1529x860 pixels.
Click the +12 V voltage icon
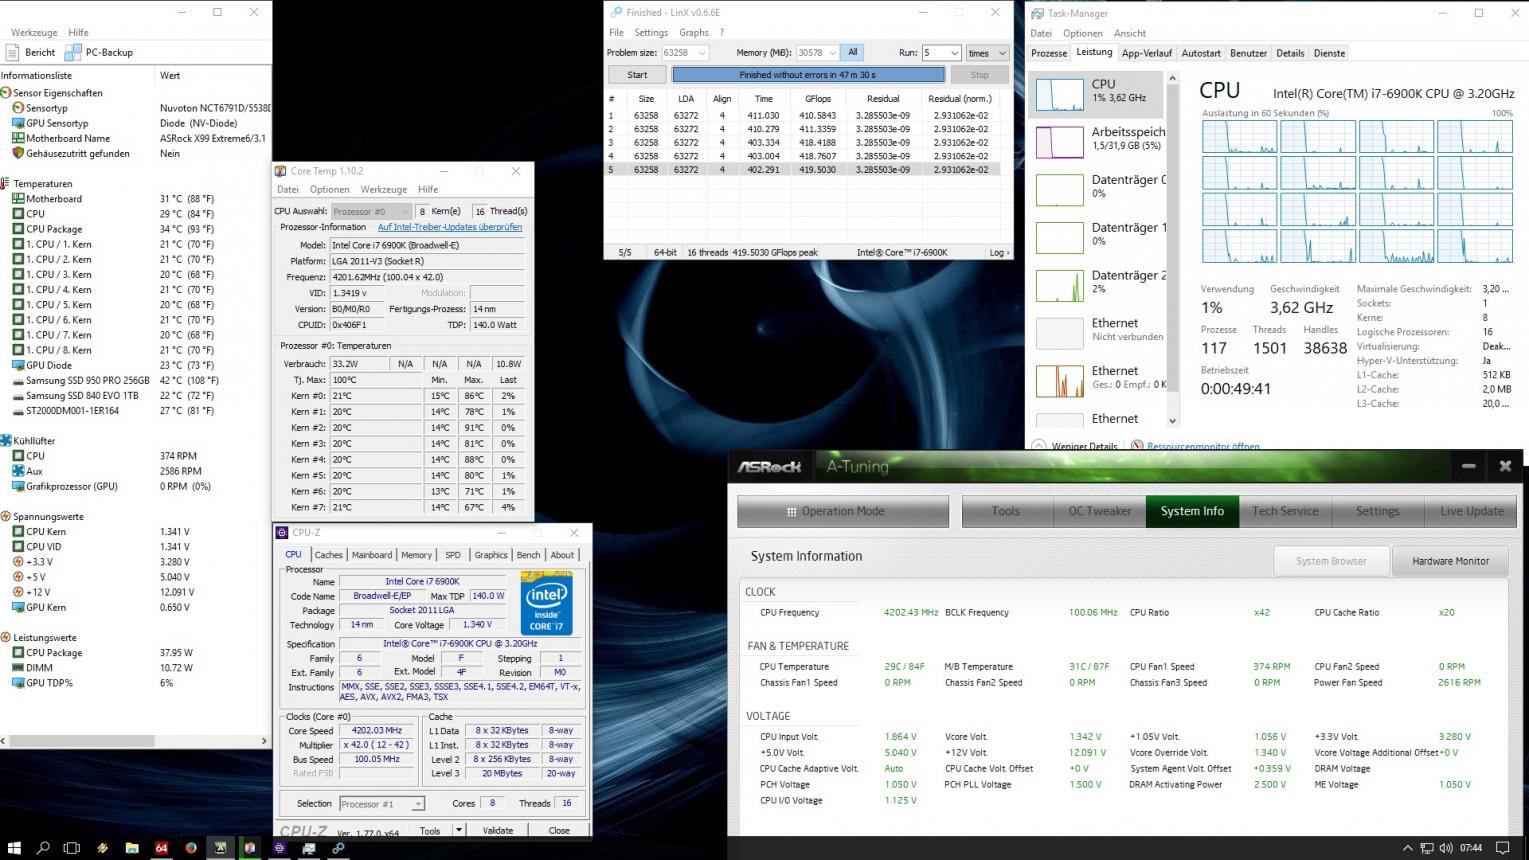(18, 592)
